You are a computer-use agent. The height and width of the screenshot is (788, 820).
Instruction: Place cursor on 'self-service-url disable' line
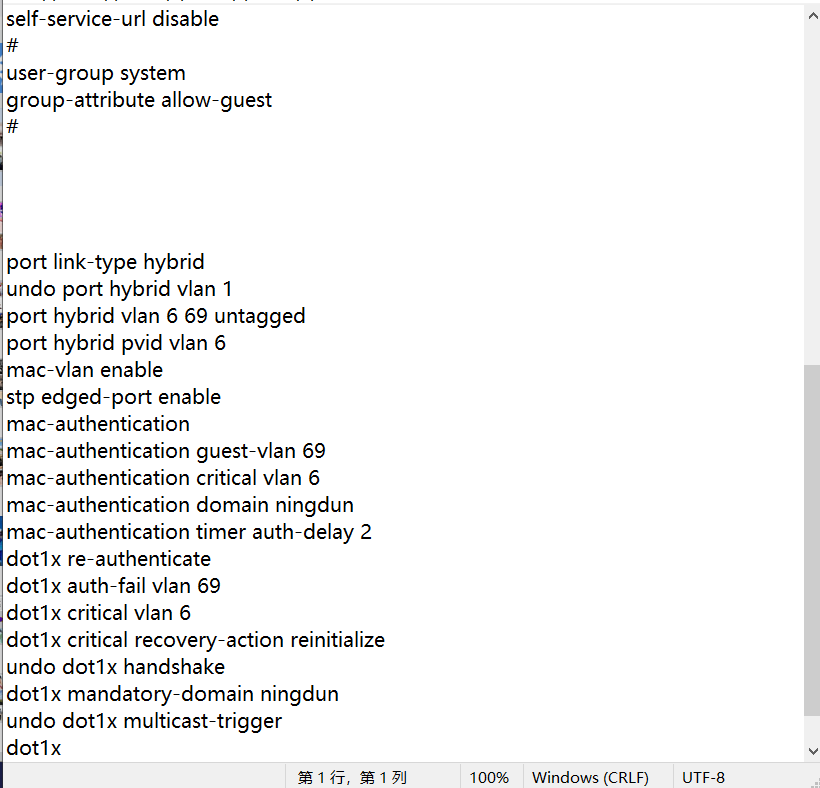(x=112, y=19)
